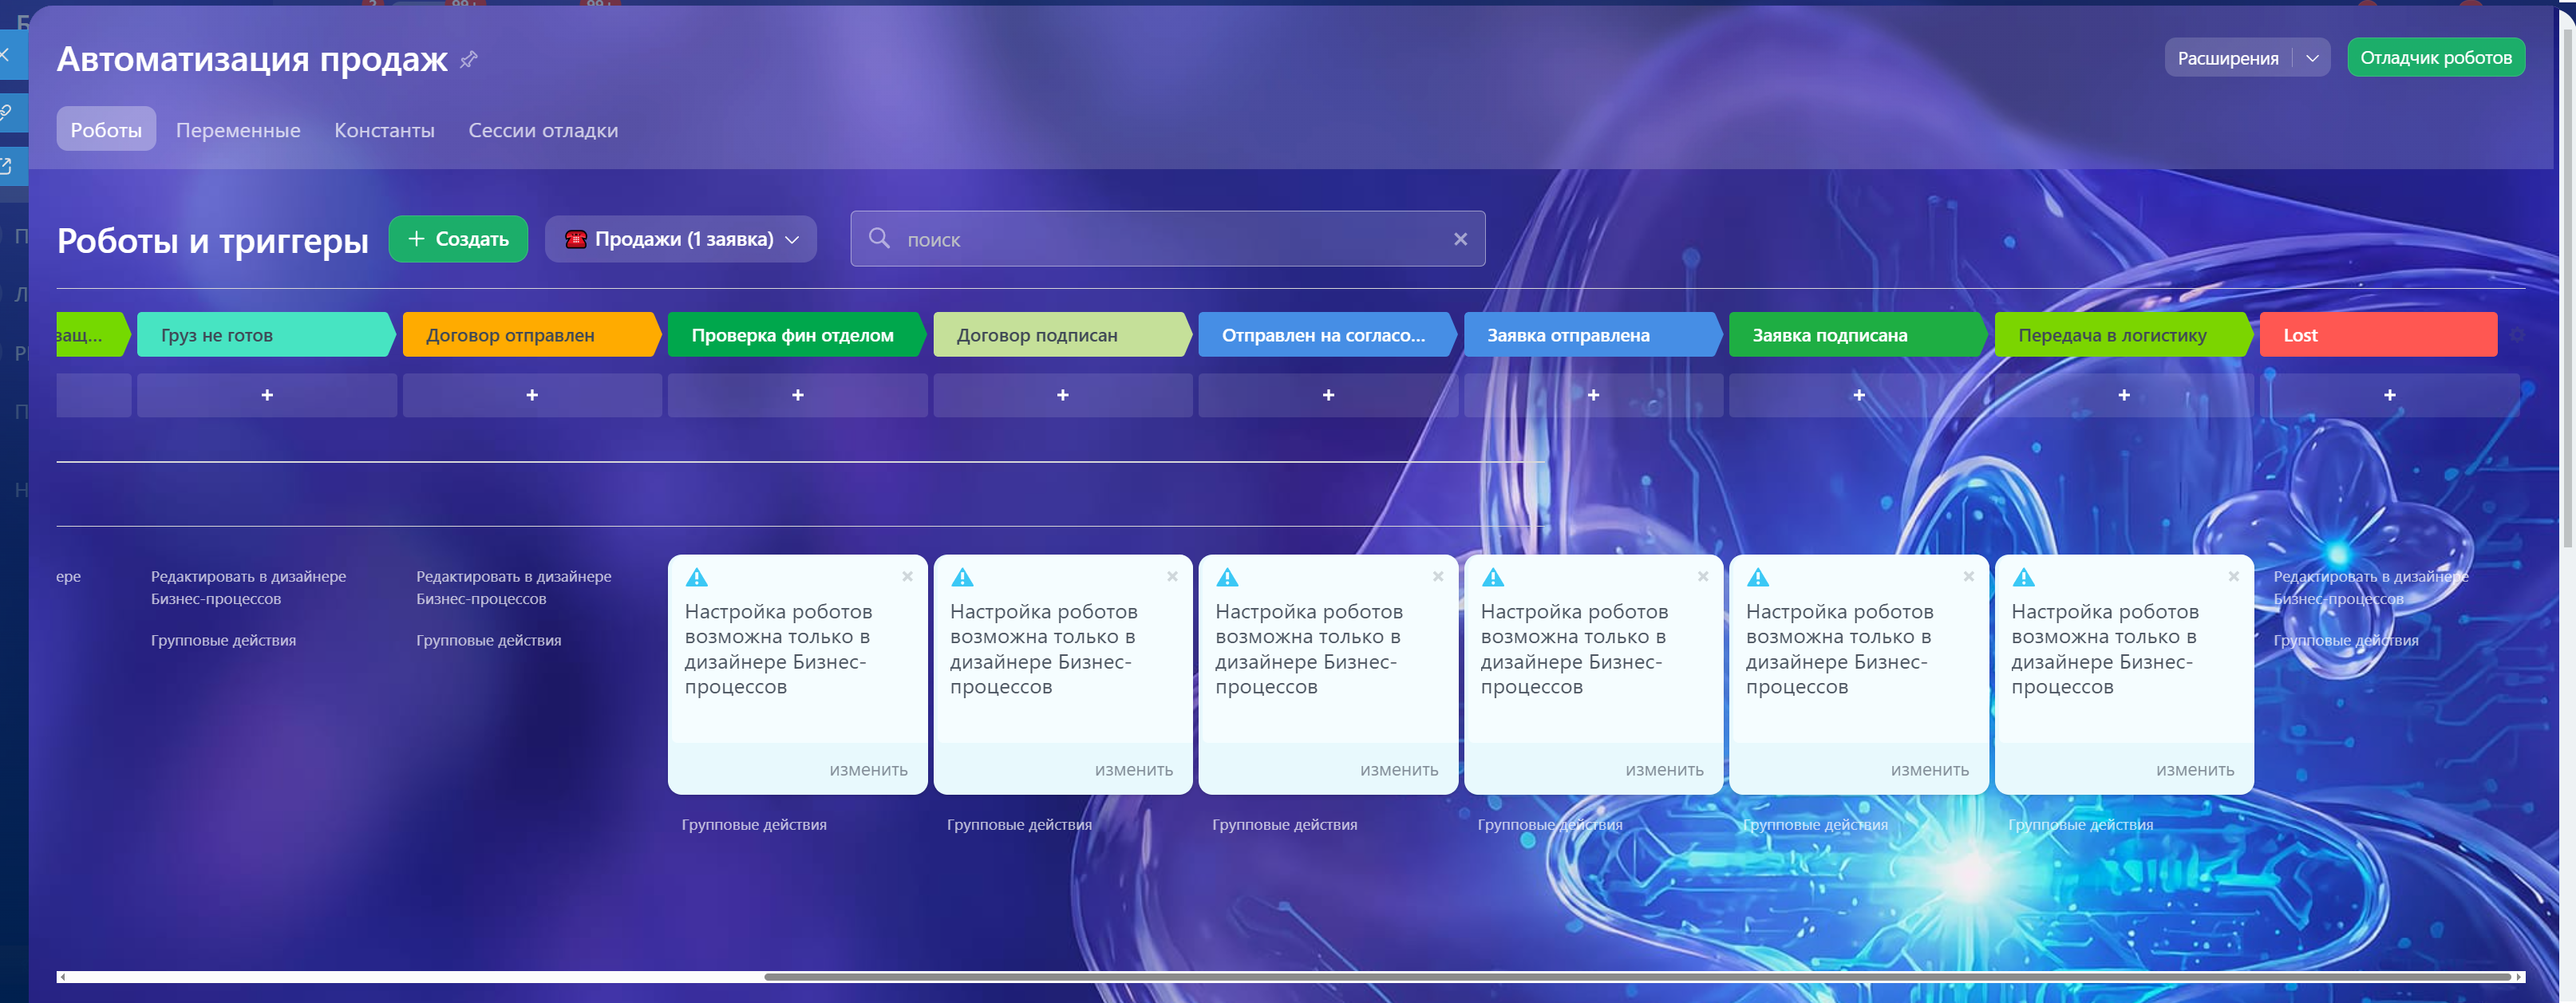2576x1003 pixels.
Task: Select the turquoise Груз не готов stage header
Action: (x=264, y=335)
